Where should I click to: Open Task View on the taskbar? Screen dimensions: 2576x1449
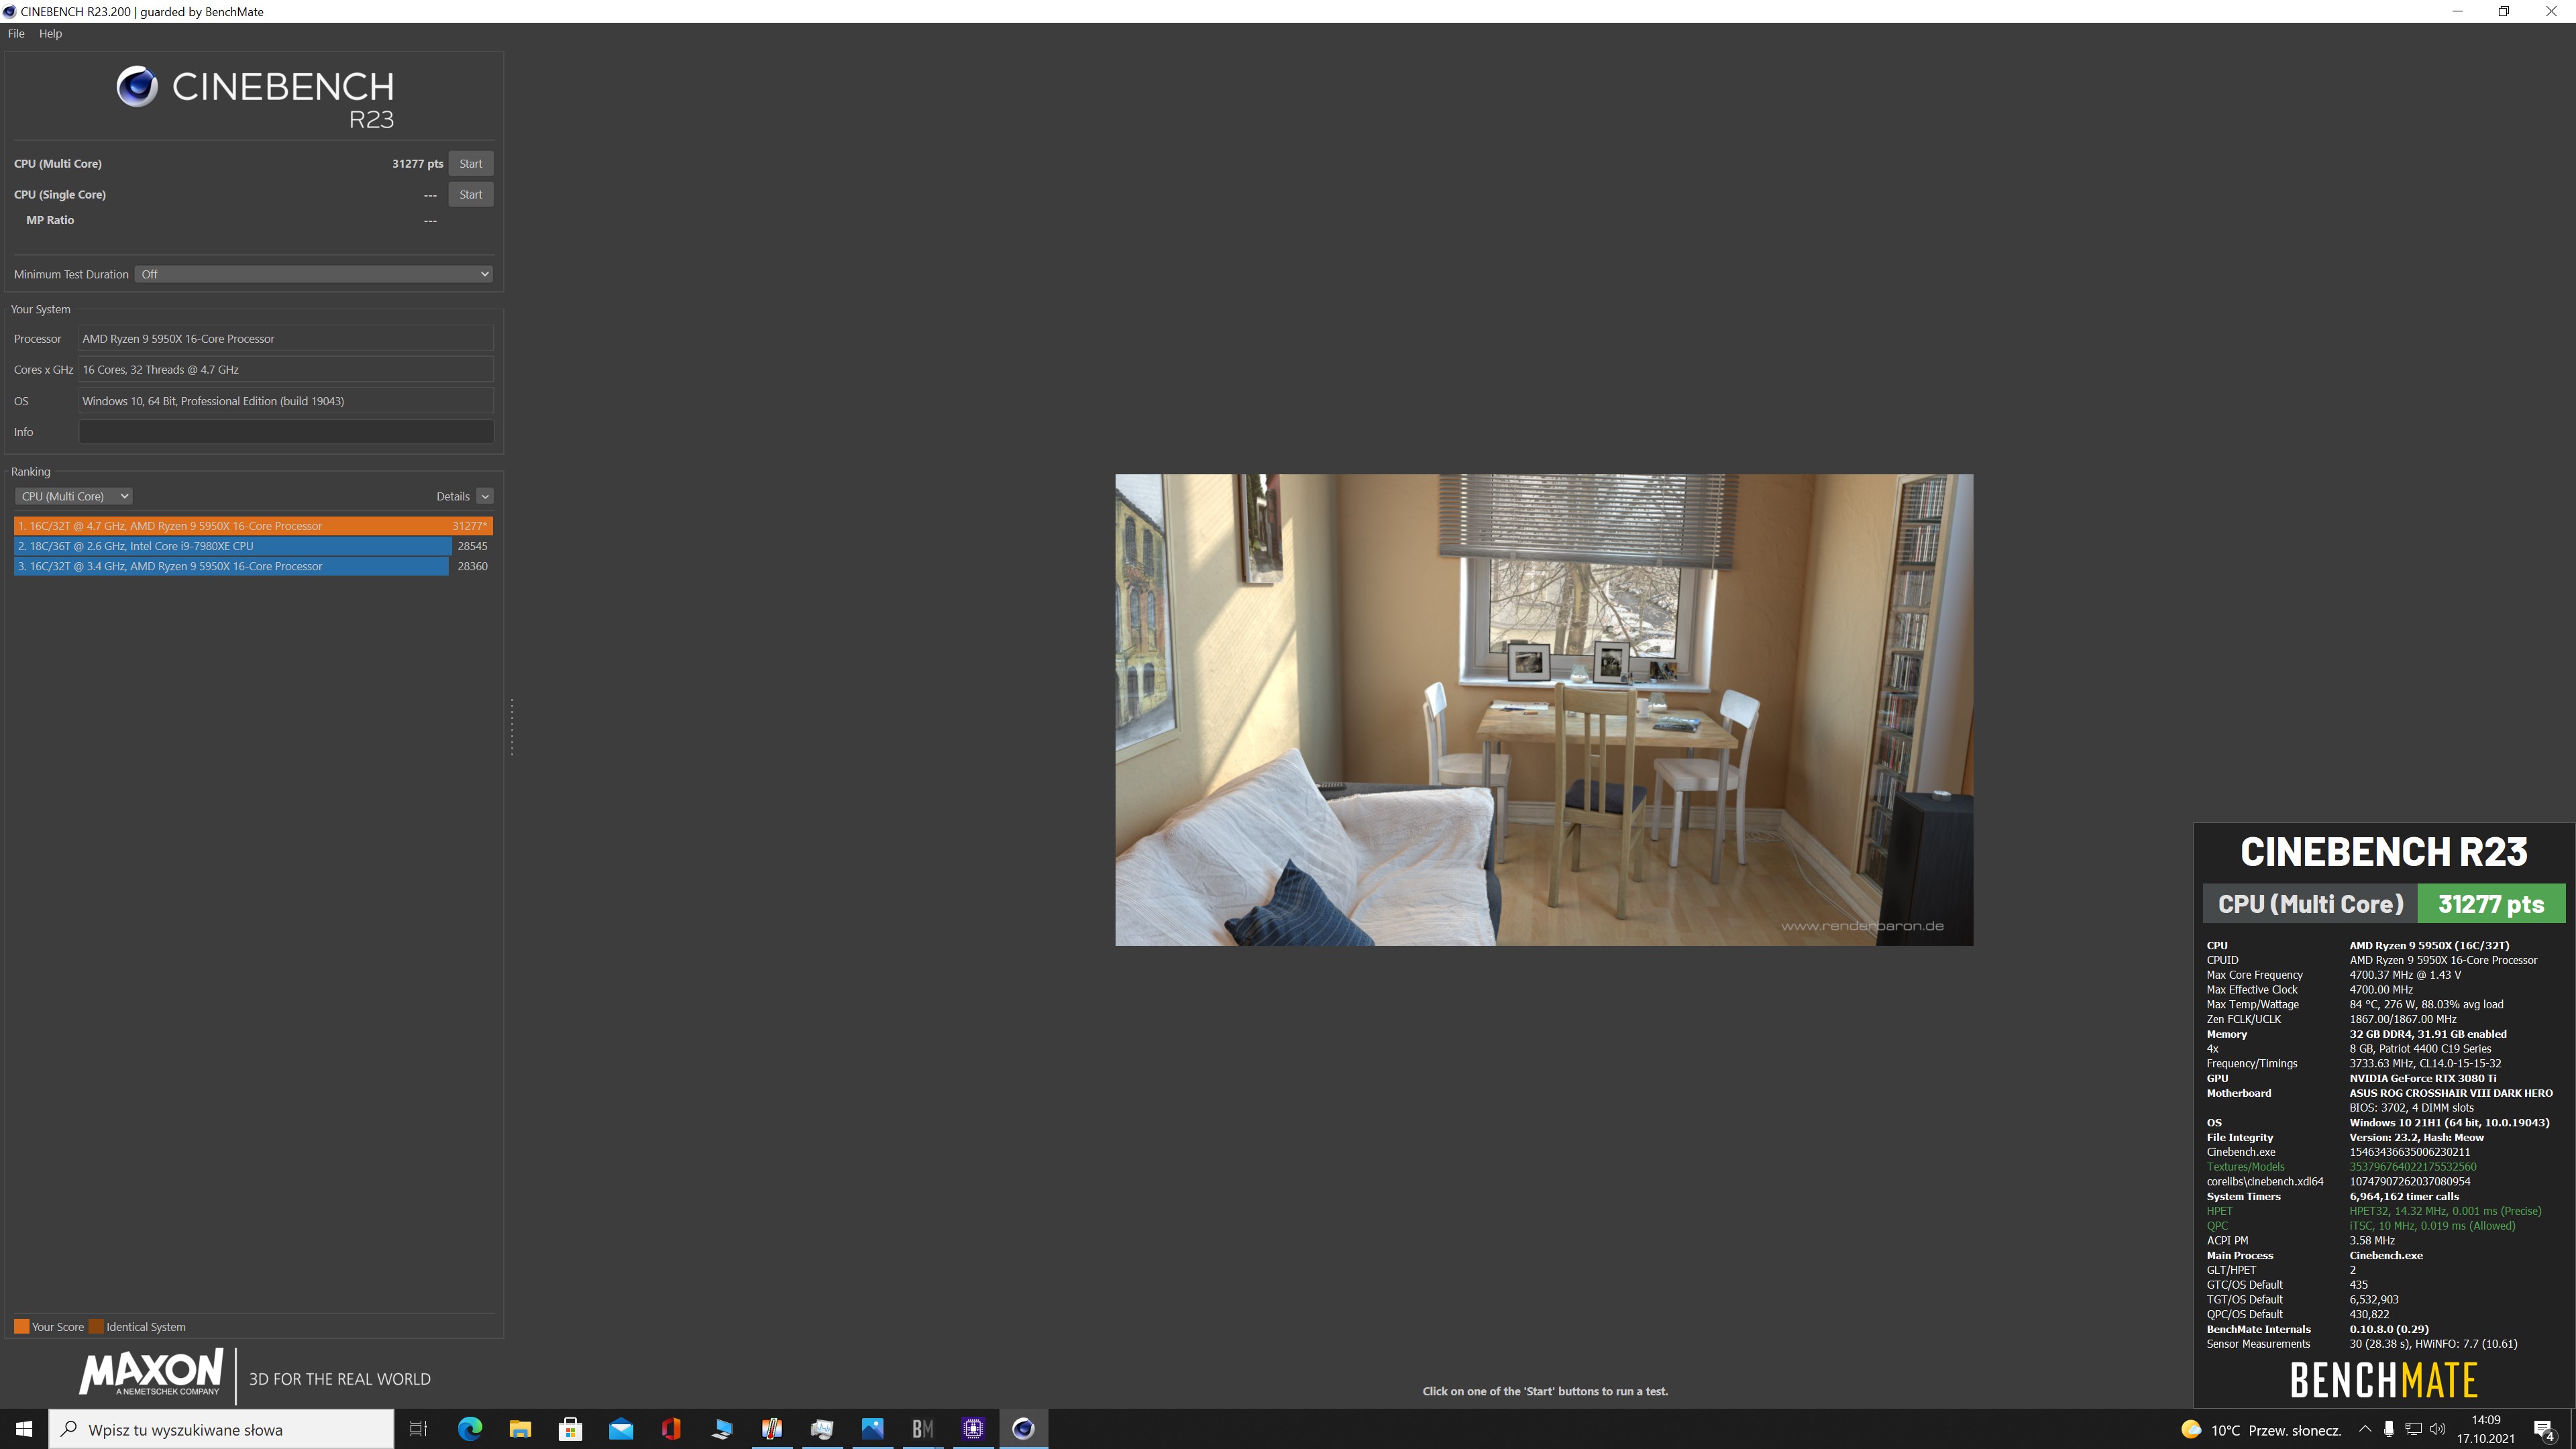tap(419, 1429)
